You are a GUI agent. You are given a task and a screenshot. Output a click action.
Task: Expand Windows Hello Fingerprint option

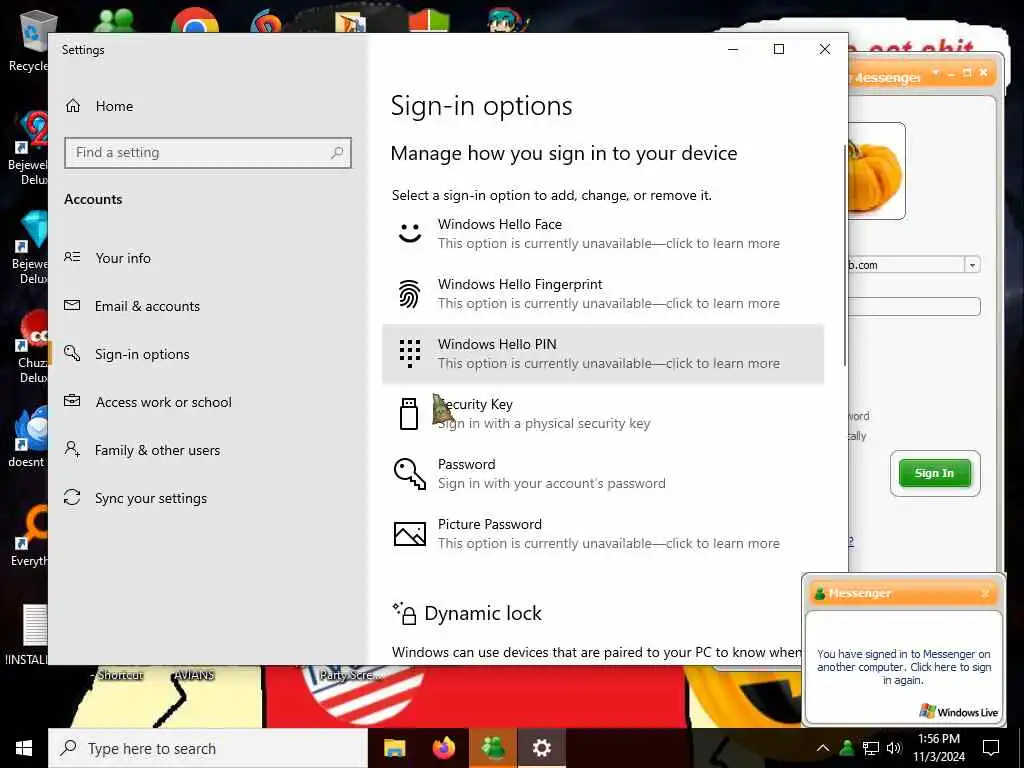coord(603,294)
